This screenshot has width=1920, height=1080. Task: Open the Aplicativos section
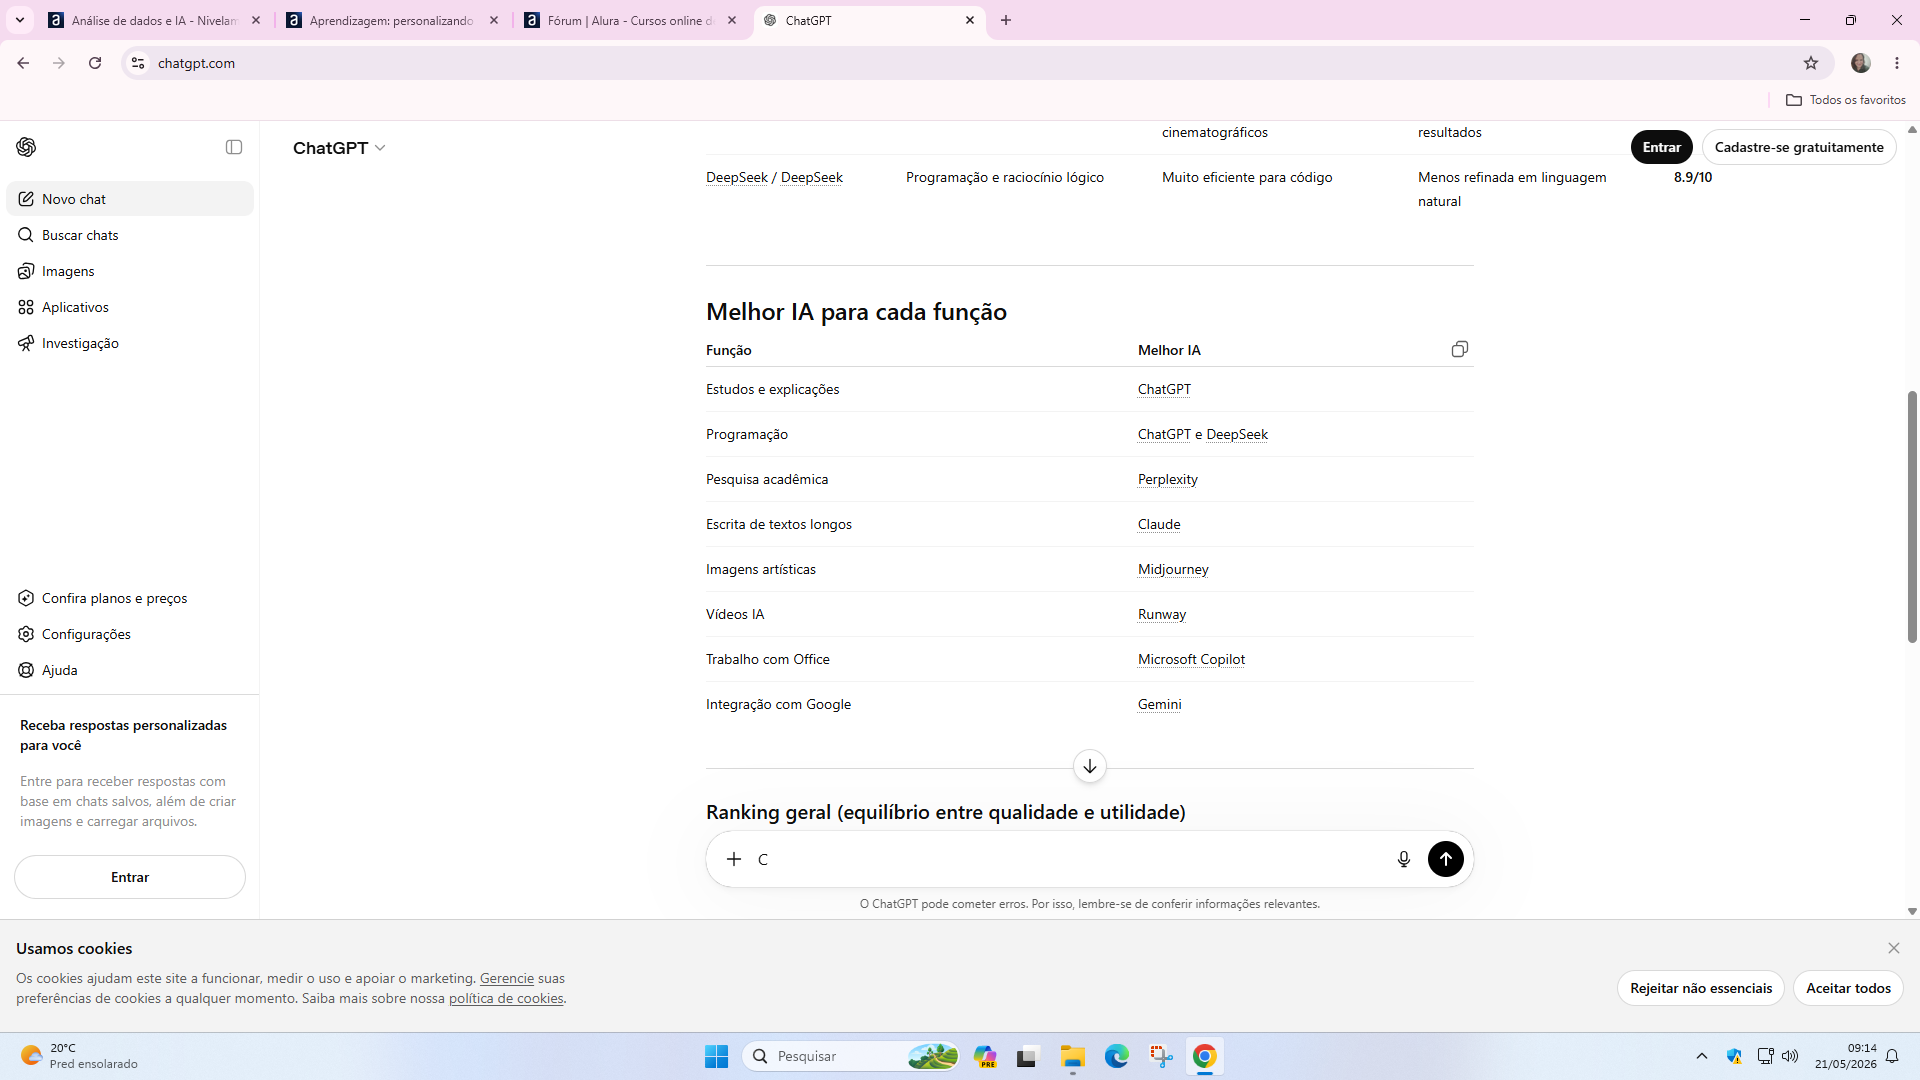130,307
